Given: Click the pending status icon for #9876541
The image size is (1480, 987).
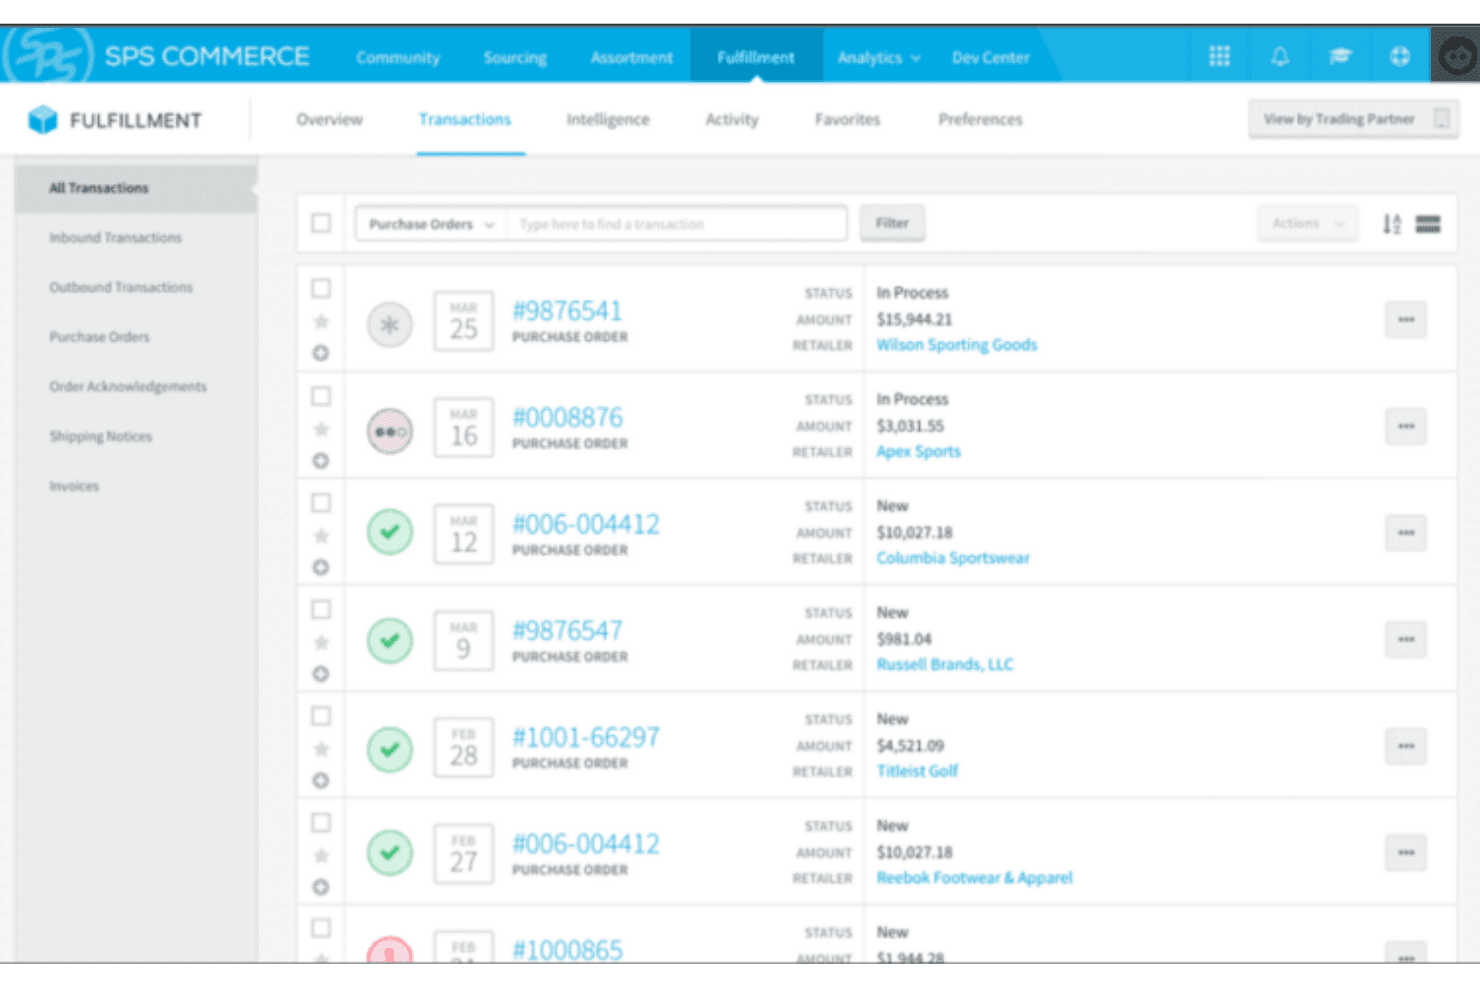Looking at the screenshot, I should 390,325.
